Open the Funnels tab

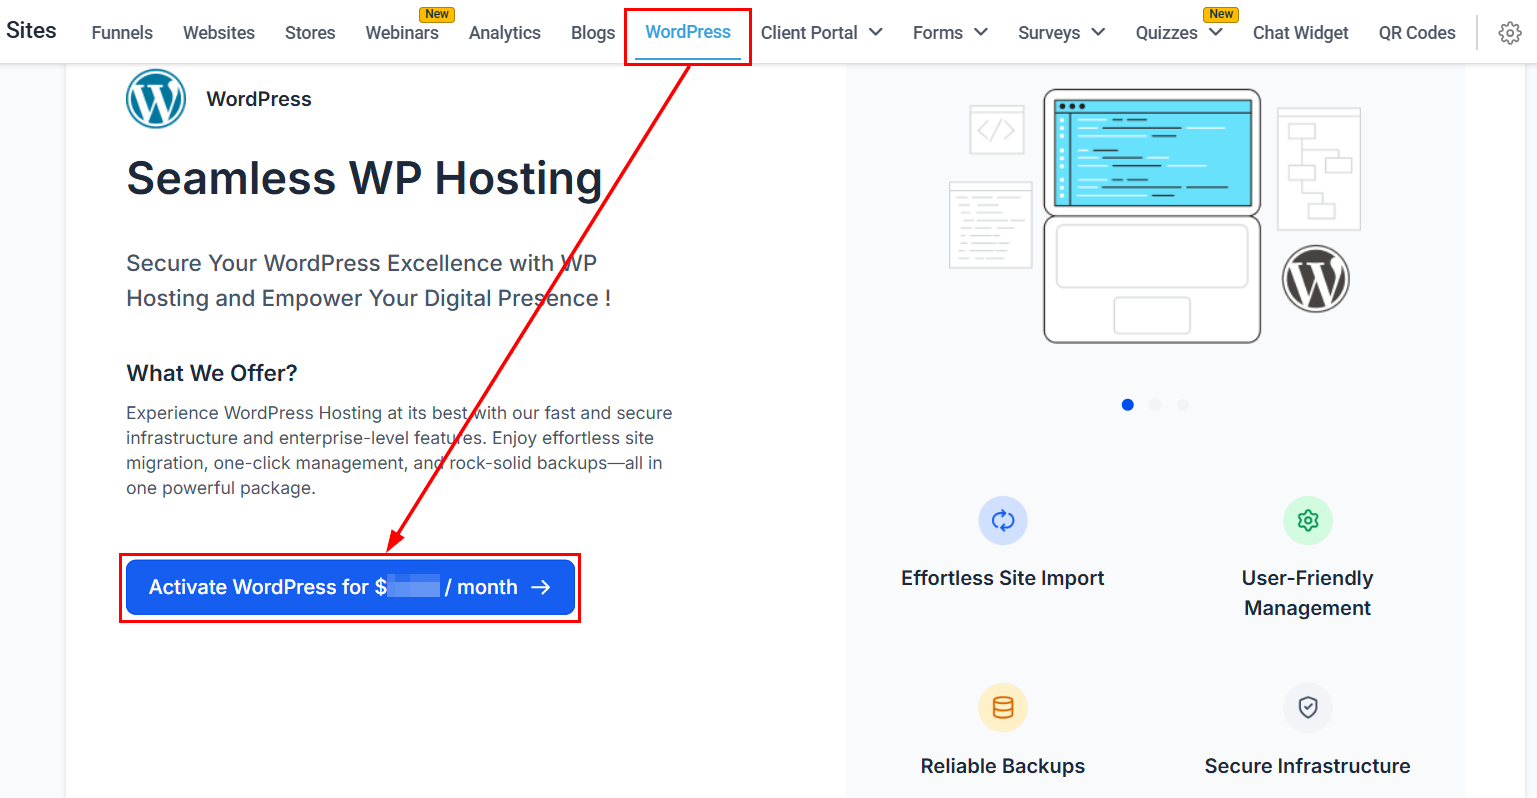pyautogui.click(x=122, y=33)
